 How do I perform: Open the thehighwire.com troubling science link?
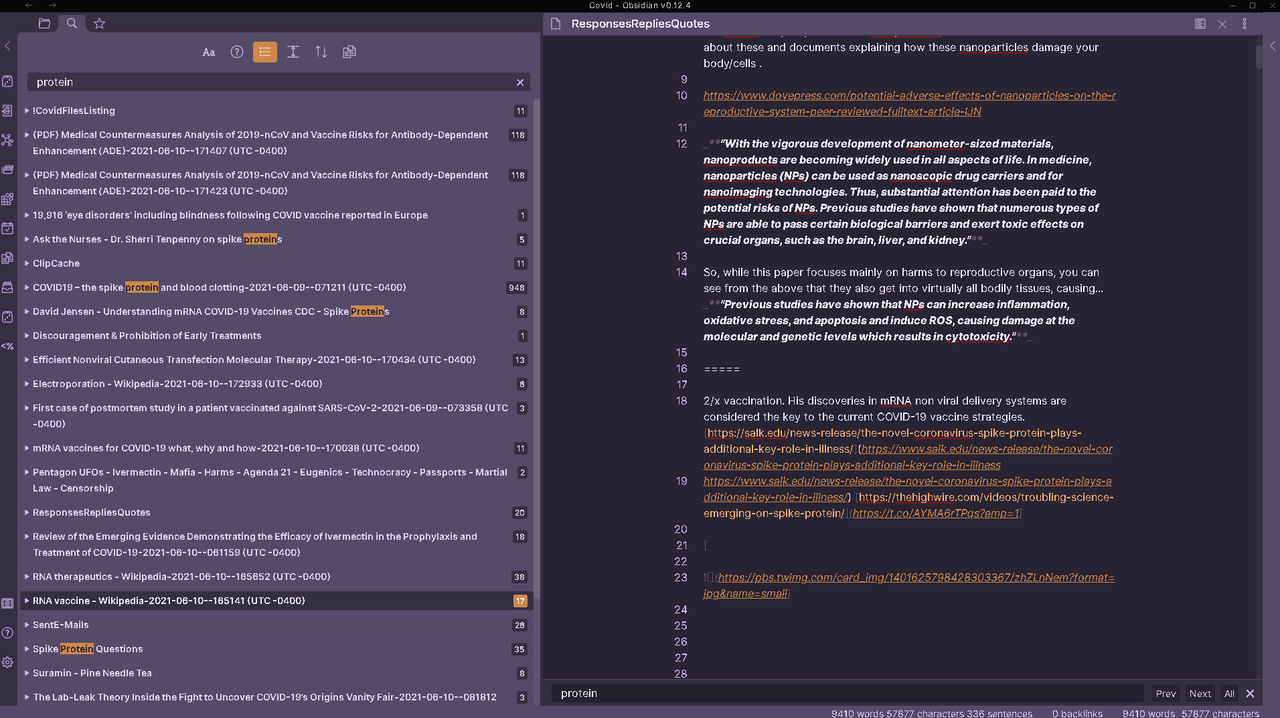908,505
